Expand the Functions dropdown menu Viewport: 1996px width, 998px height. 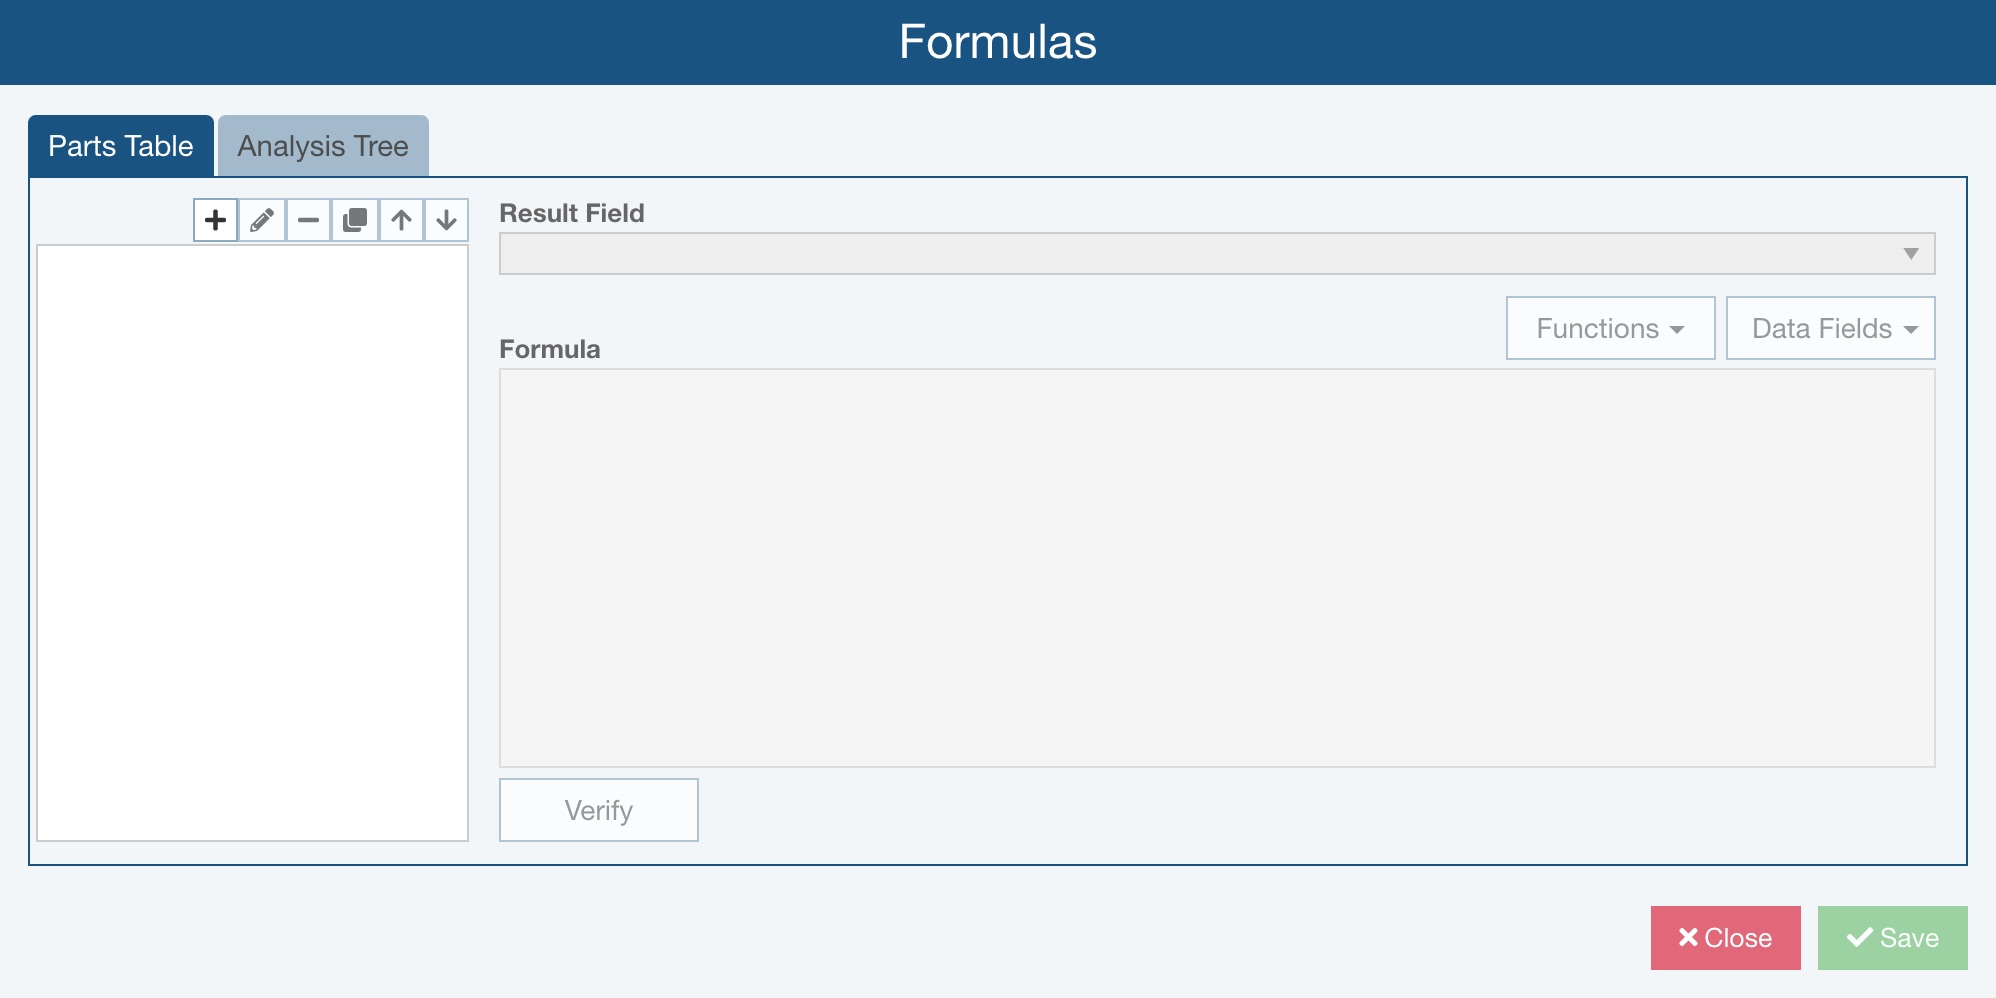[x=1610, y=328]
